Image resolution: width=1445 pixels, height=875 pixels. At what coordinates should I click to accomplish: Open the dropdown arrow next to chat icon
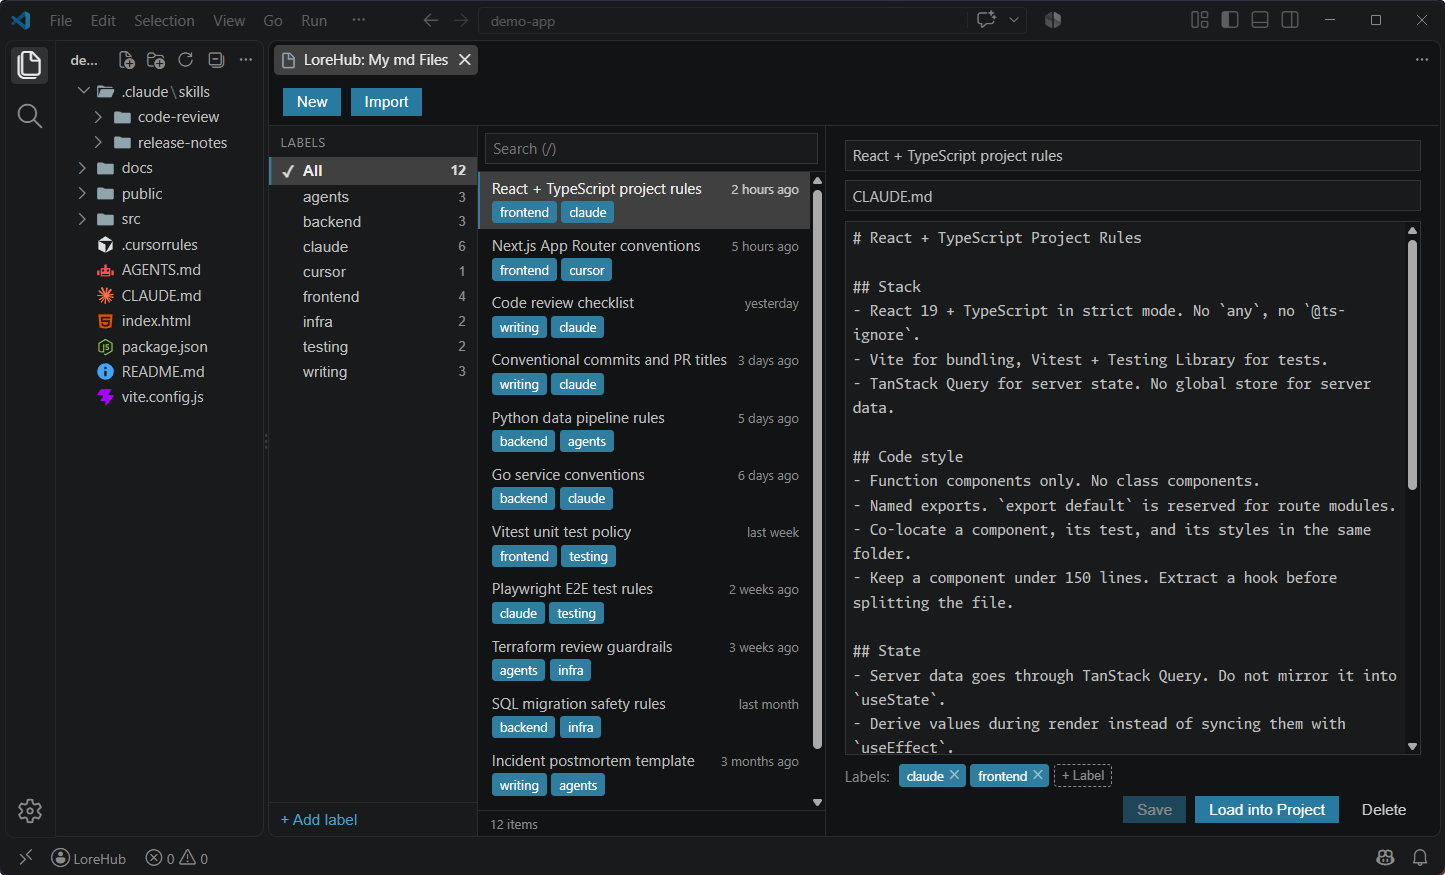click(1013, 20)
